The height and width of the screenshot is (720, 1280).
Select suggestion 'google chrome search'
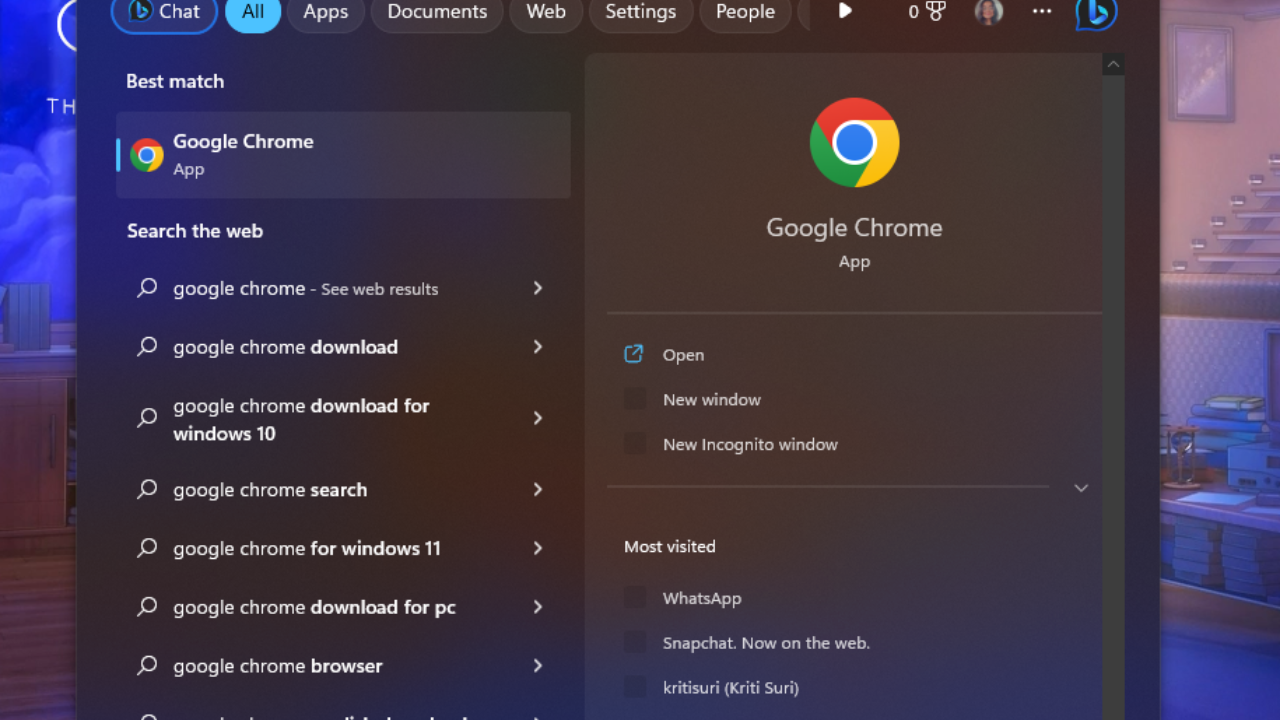pos(343,489)
